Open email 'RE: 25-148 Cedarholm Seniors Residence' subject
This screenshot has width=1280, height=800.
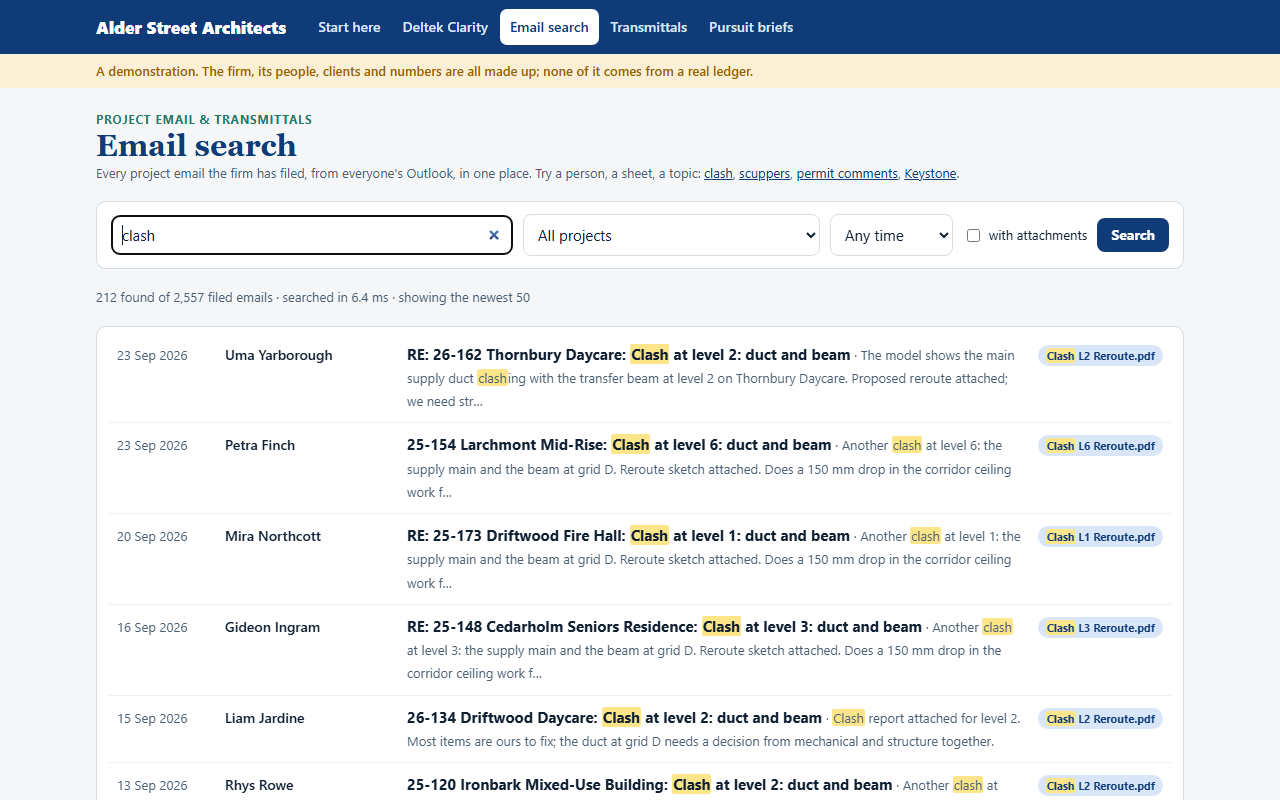click(664, 627)
